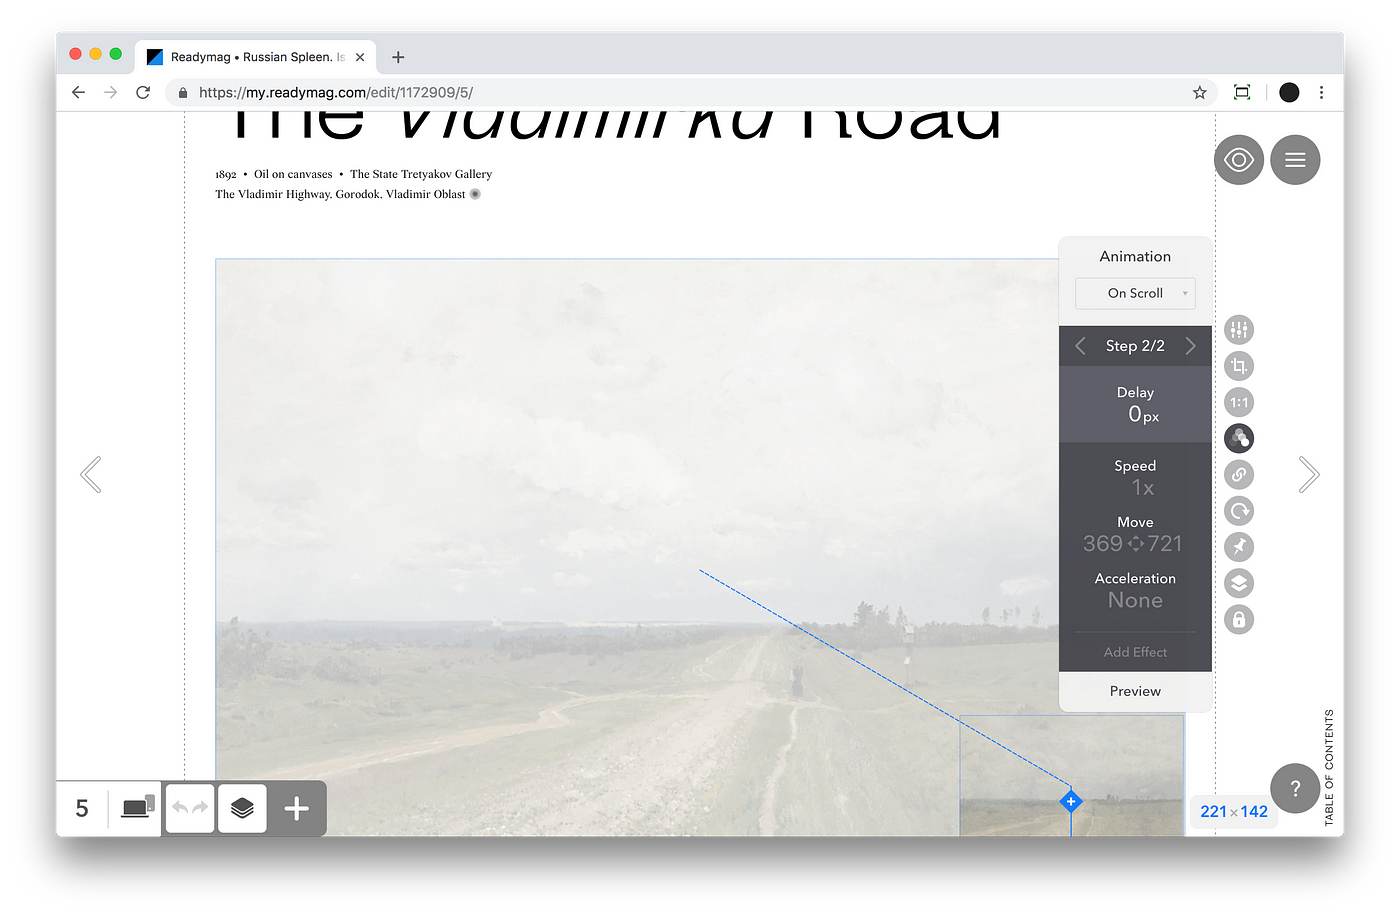Open widget settings sliders icon

(1239, 330)
